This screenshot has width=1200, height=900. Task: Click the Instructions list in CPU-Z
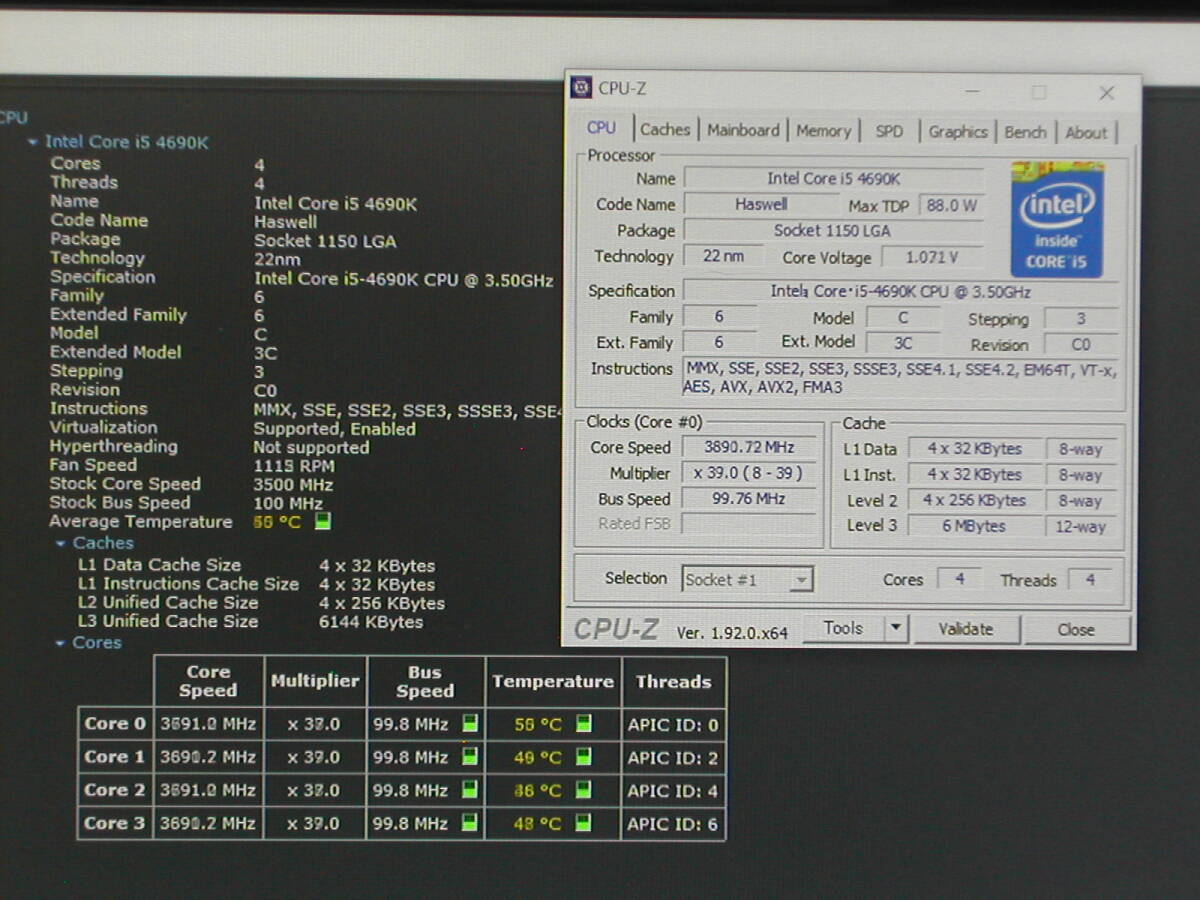click(900, 378)
